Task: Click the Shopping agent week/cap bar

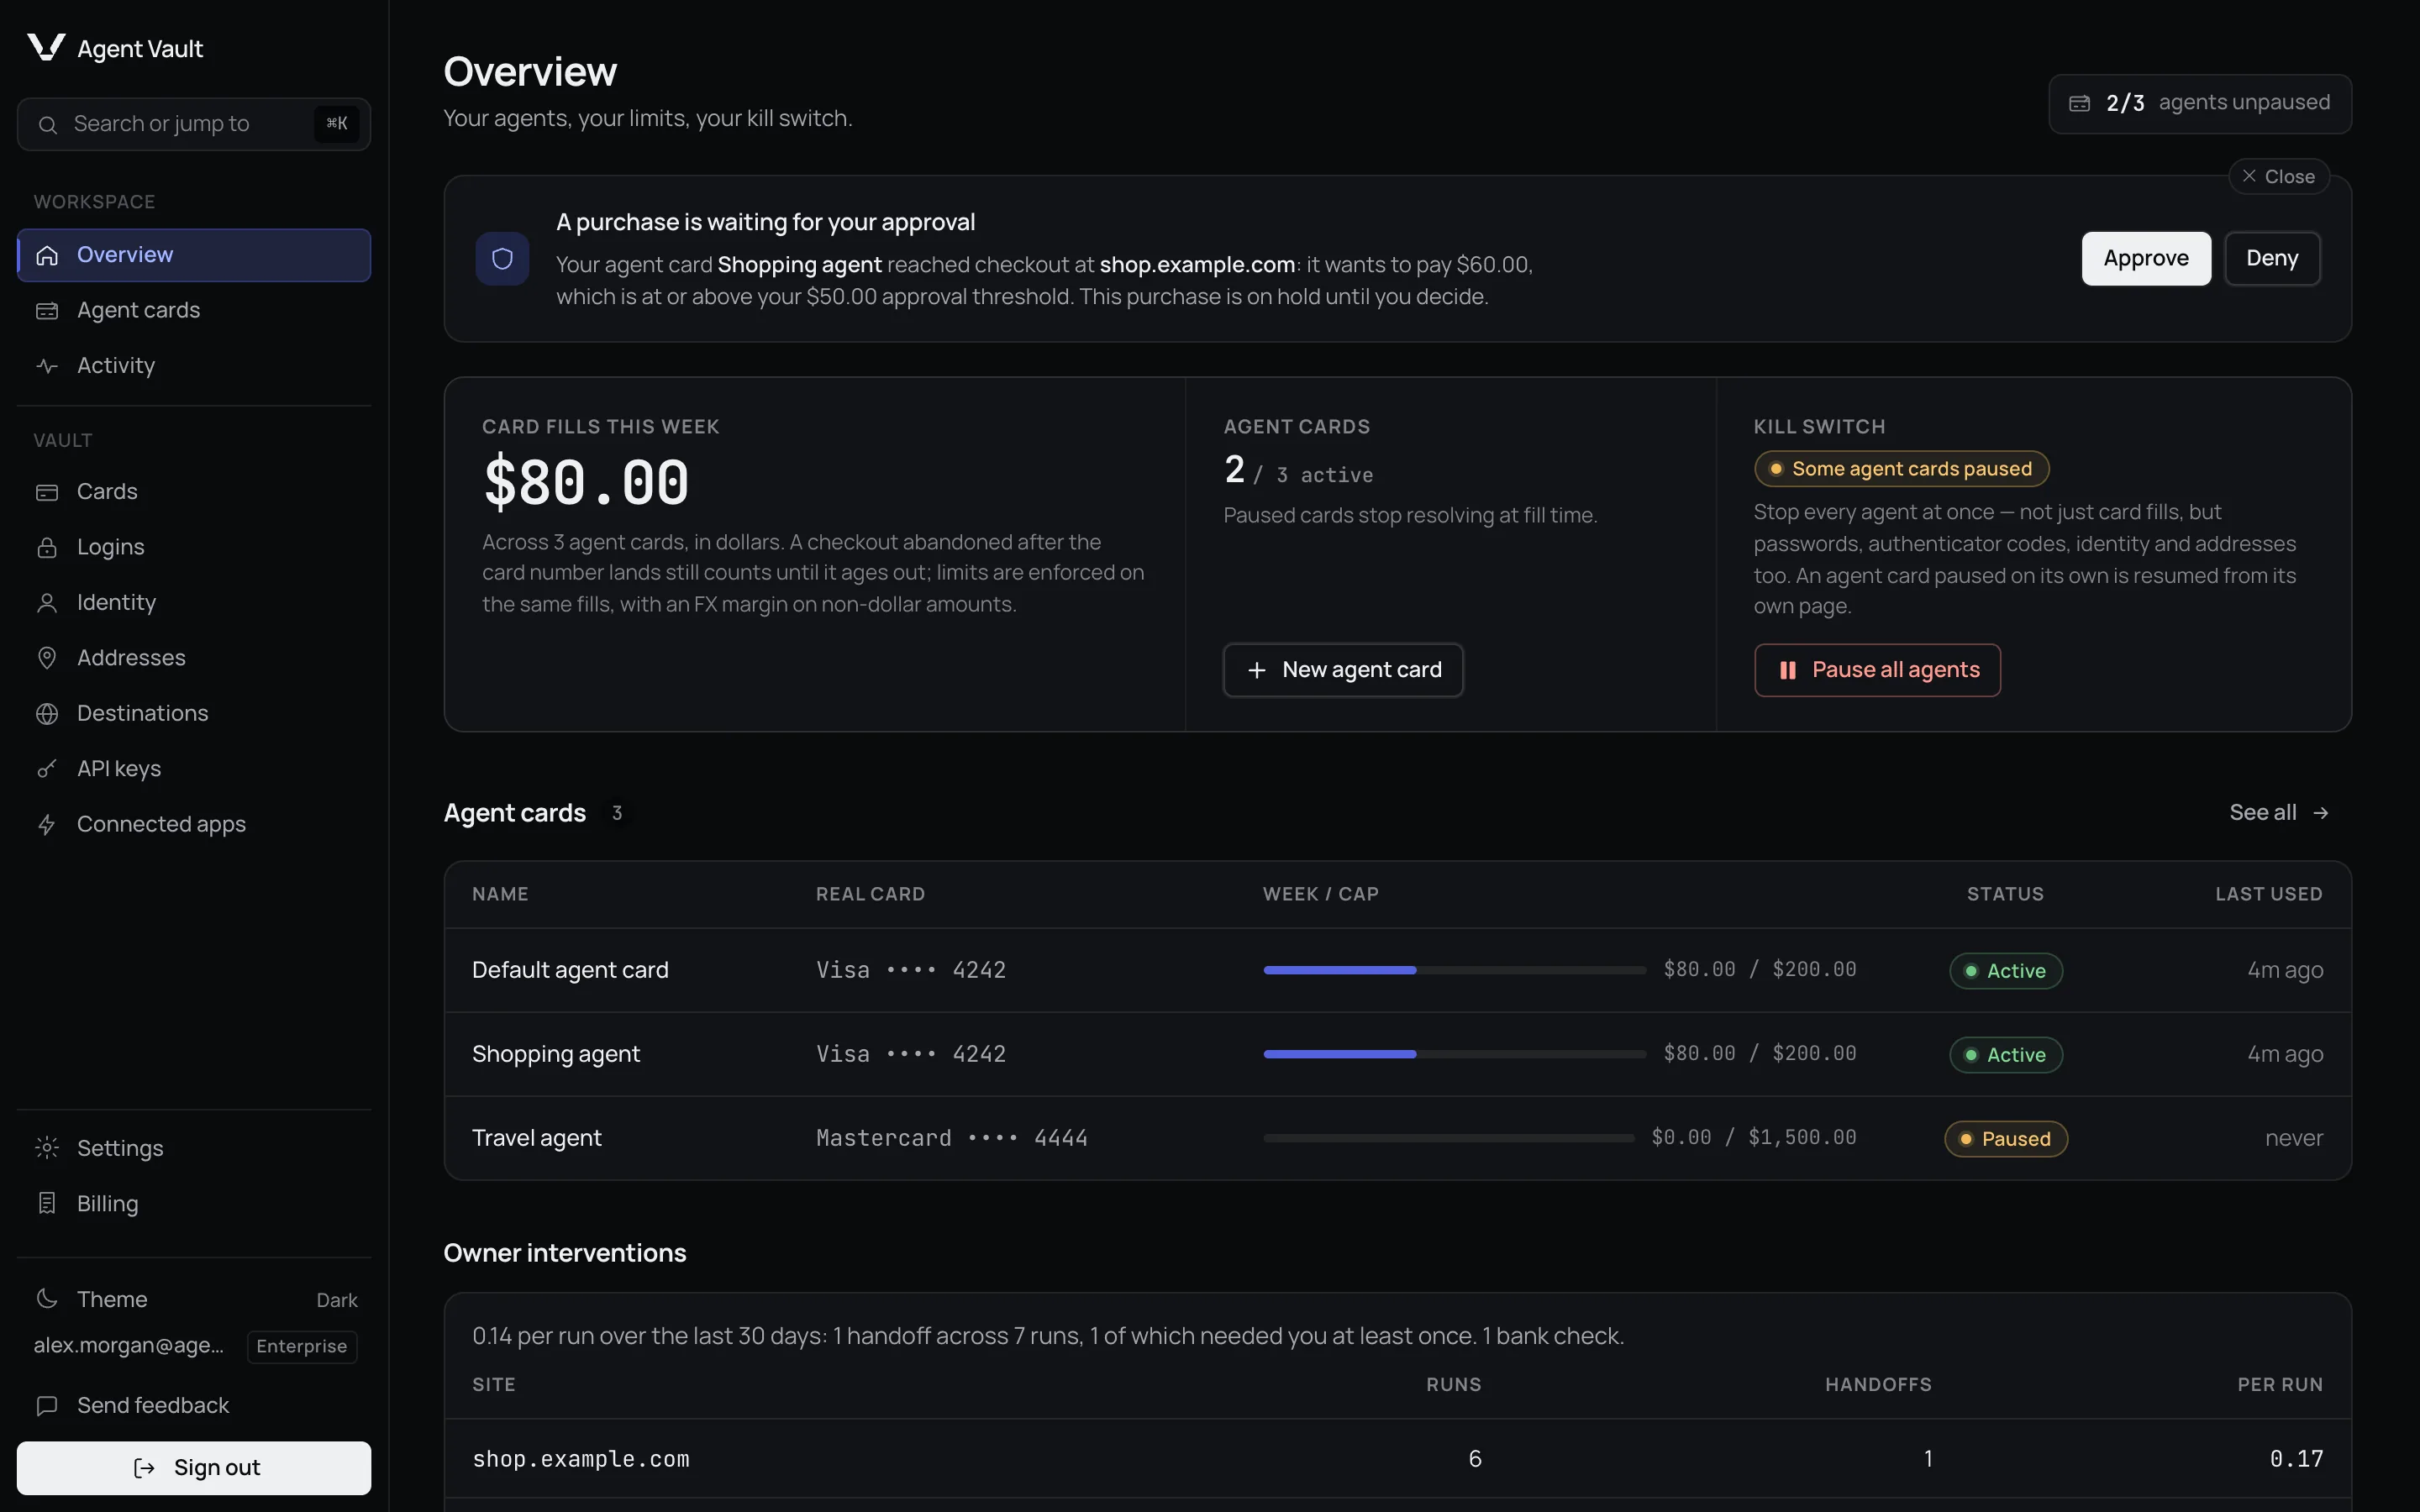Action: [x=1454, y=1054]
